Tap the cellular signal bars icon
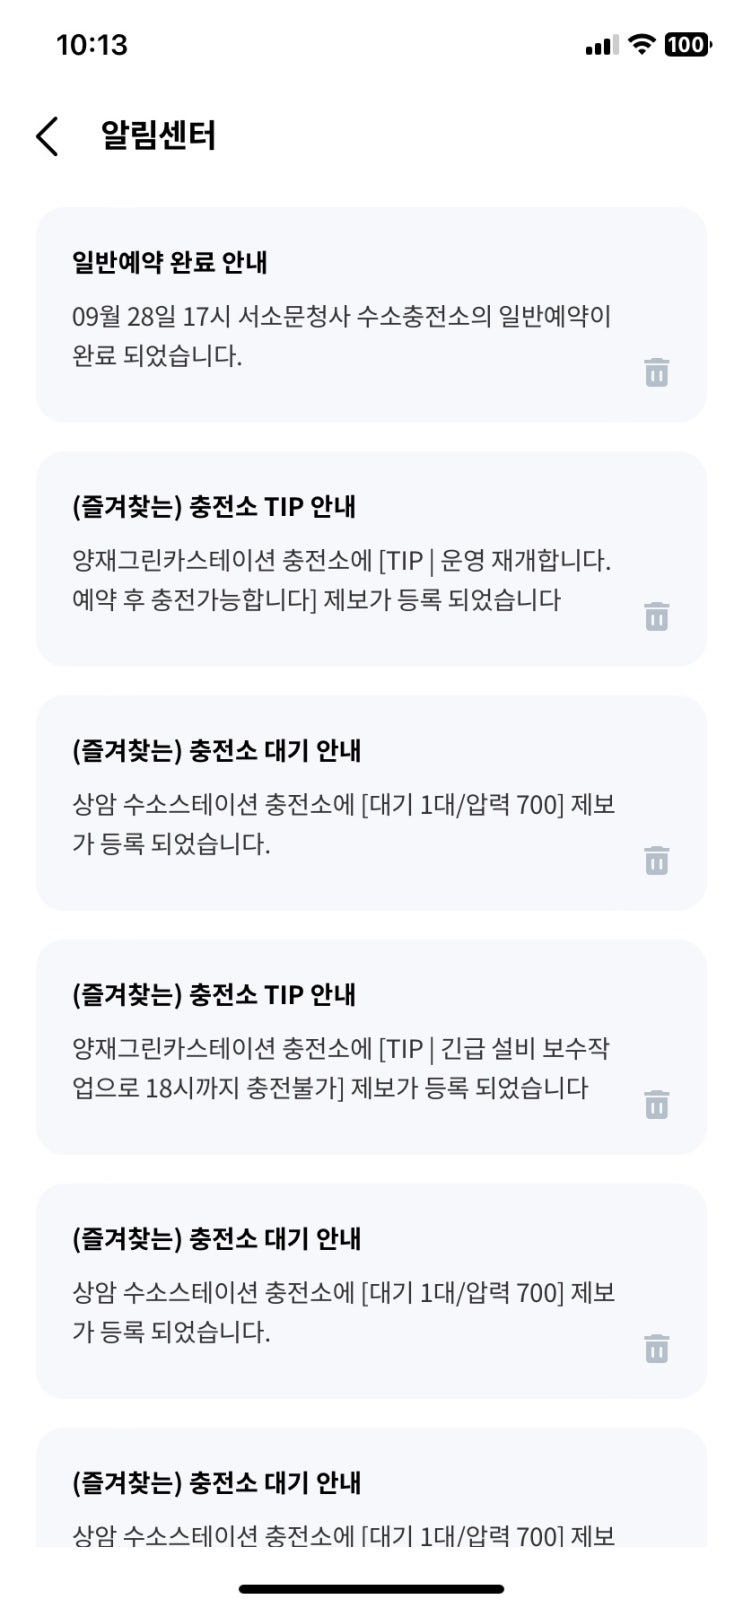 click(602, 45)
